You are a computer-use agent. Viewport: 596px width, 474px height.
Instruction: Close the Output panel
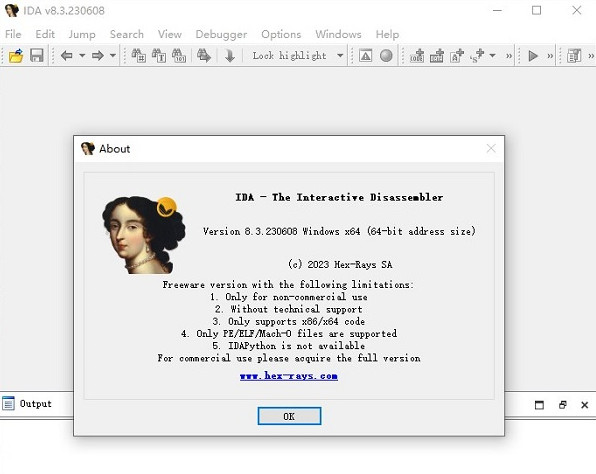click(585, 405)
